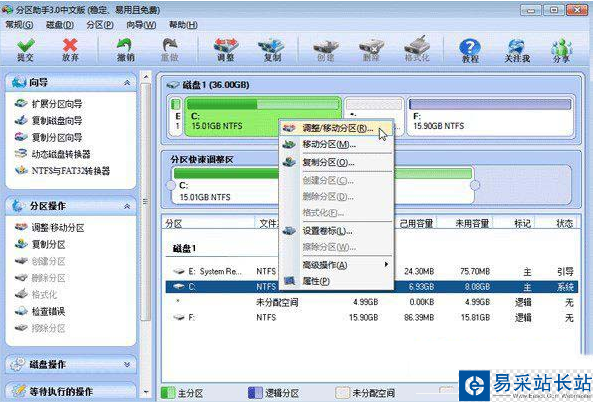Click the 格式化 (format) toolbar icon
The image size is (593, 402).
[x=417, y=45]
